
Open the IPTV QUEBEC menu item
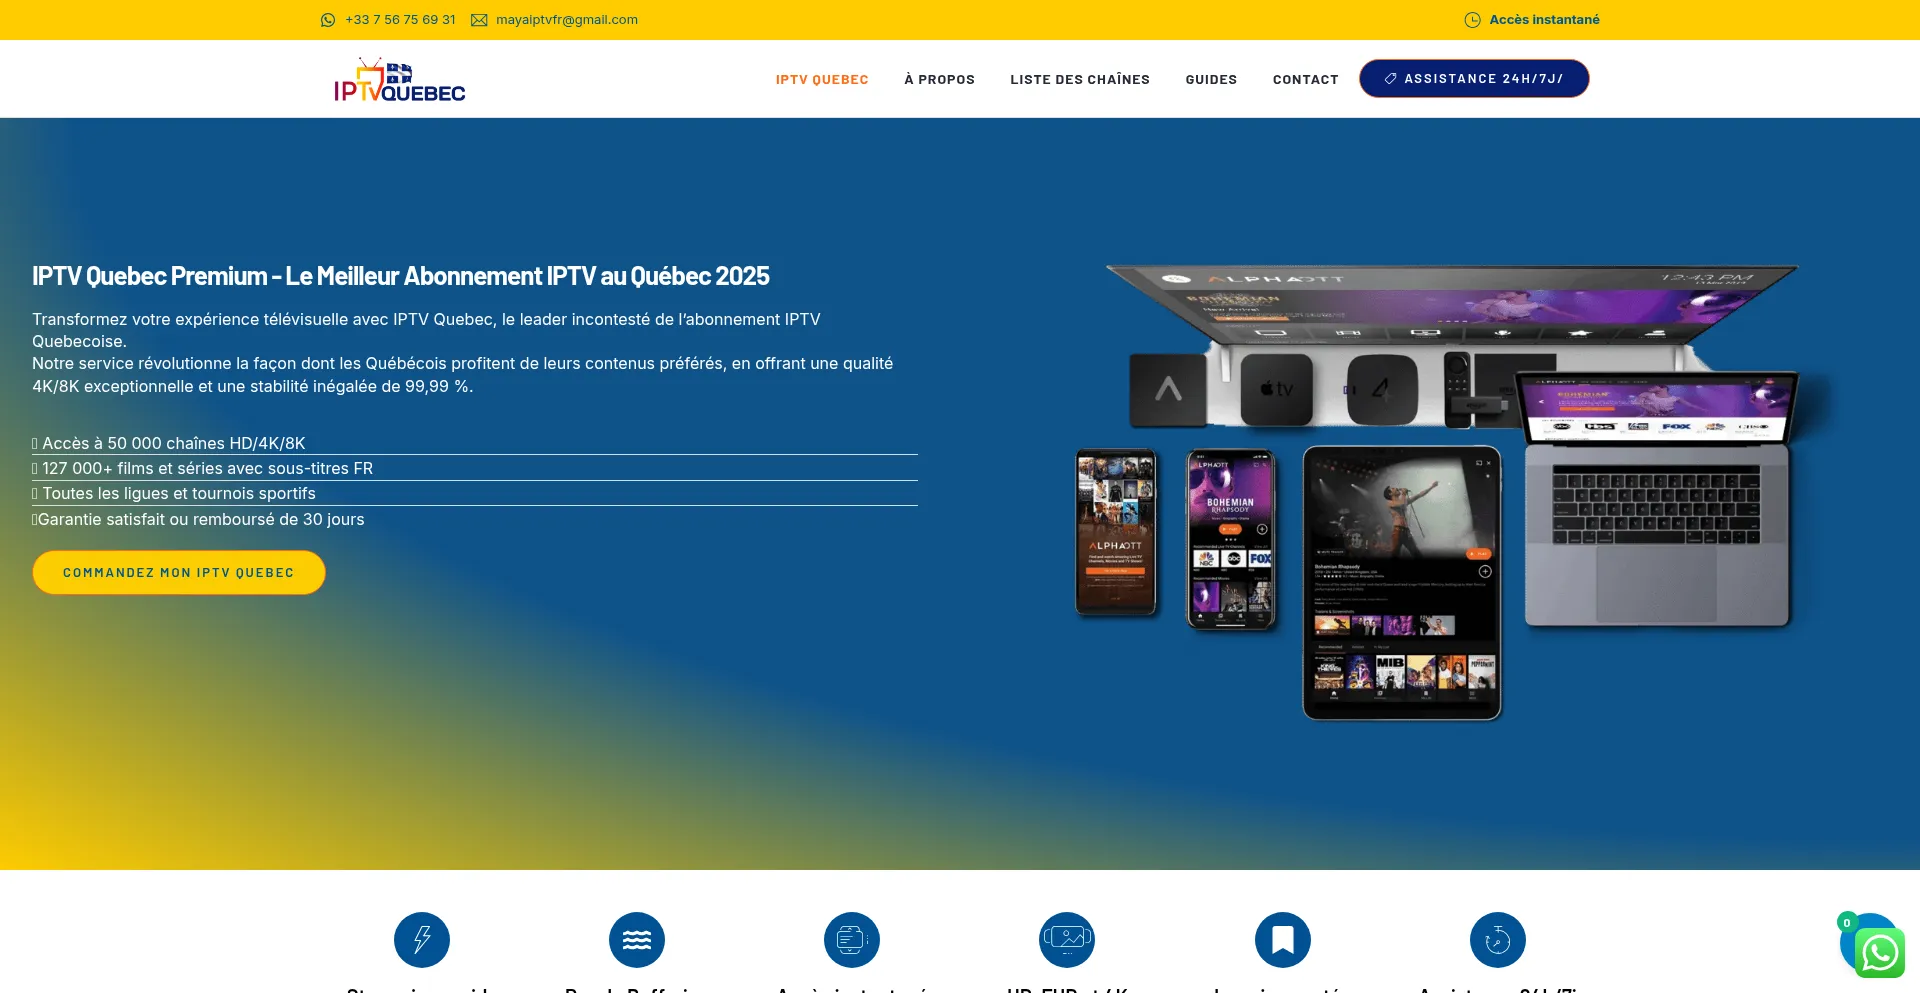point(822,80)
